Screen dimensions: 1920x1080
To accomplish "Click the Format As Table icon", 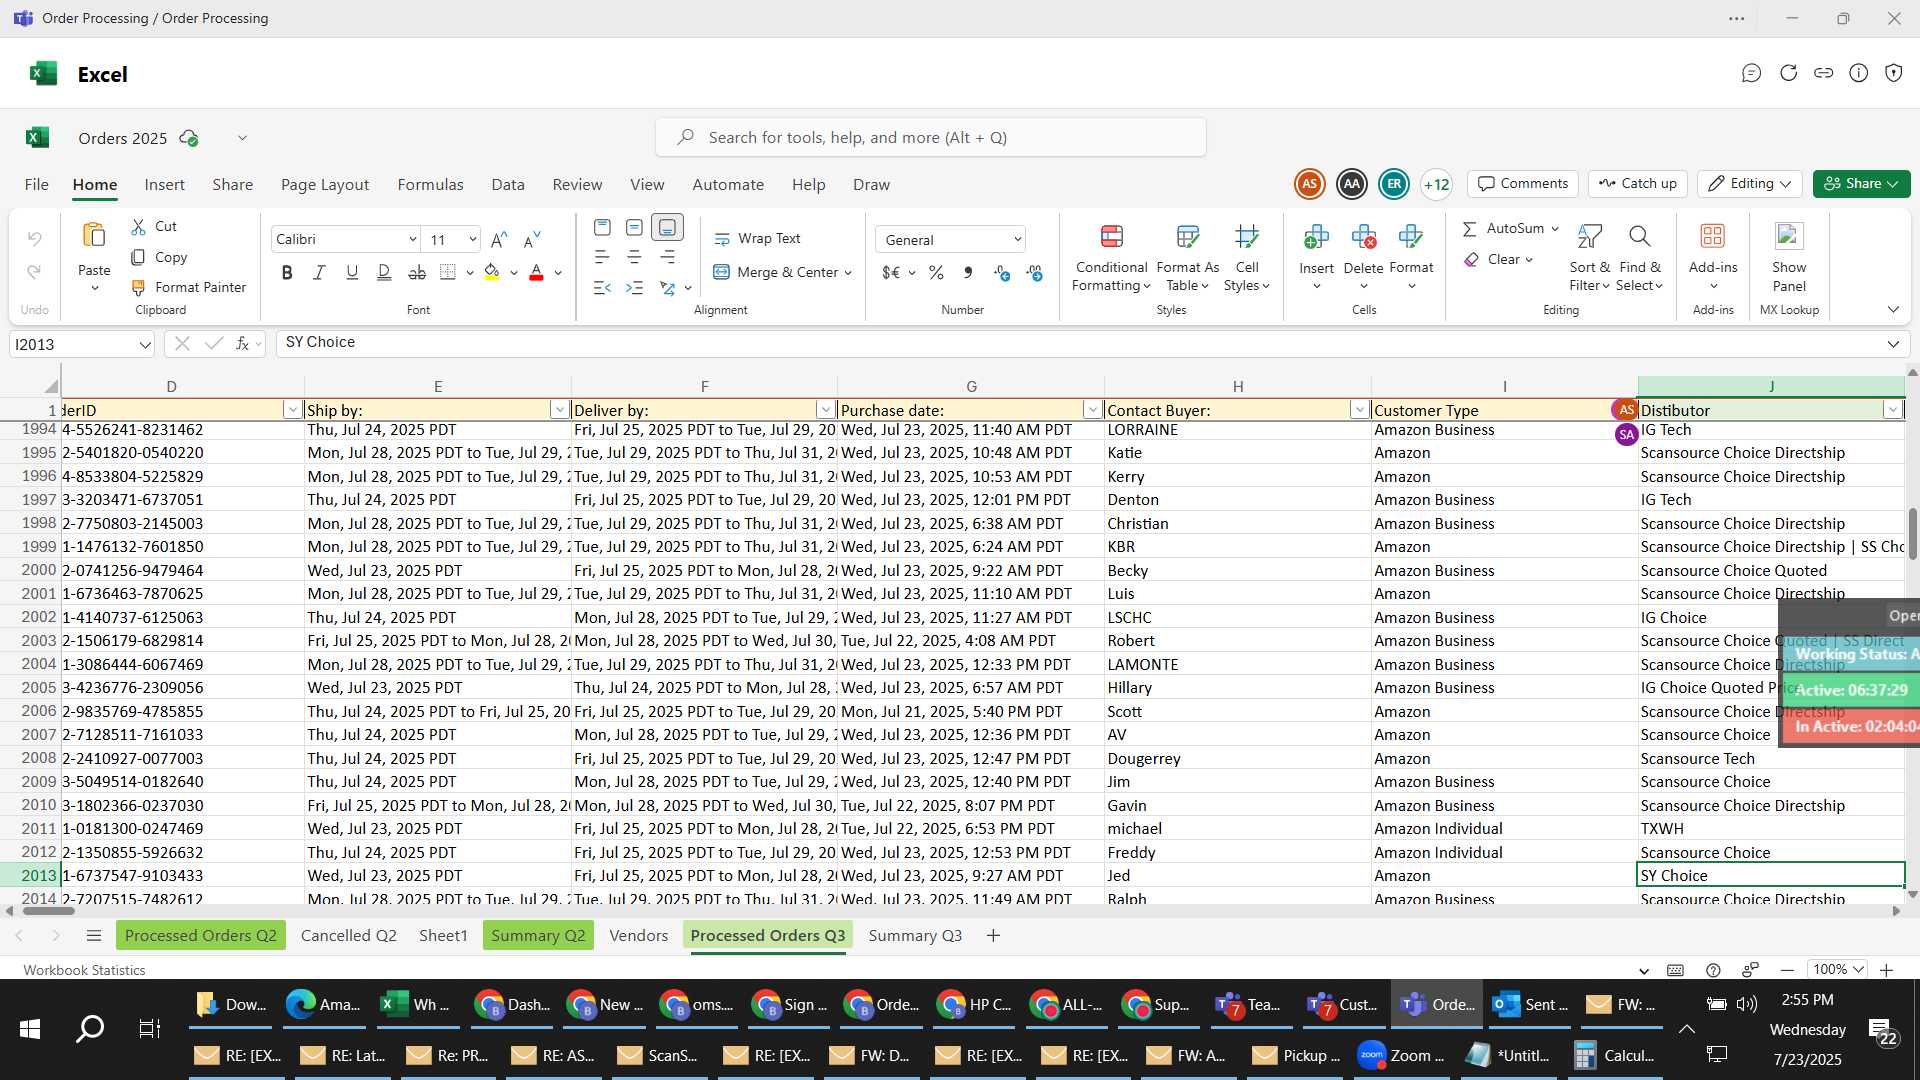I will [1188, 236].
